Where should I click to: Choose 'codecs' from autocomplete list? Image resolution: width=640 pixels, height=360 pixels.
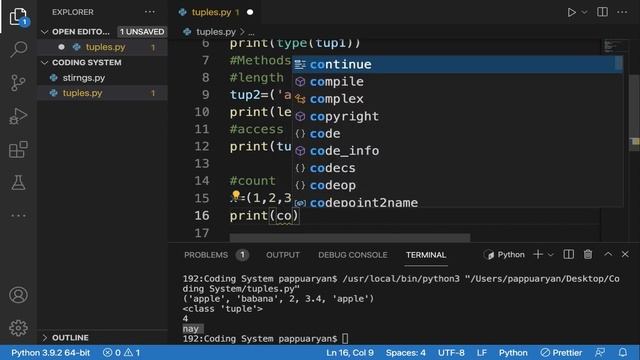point(457,168)
